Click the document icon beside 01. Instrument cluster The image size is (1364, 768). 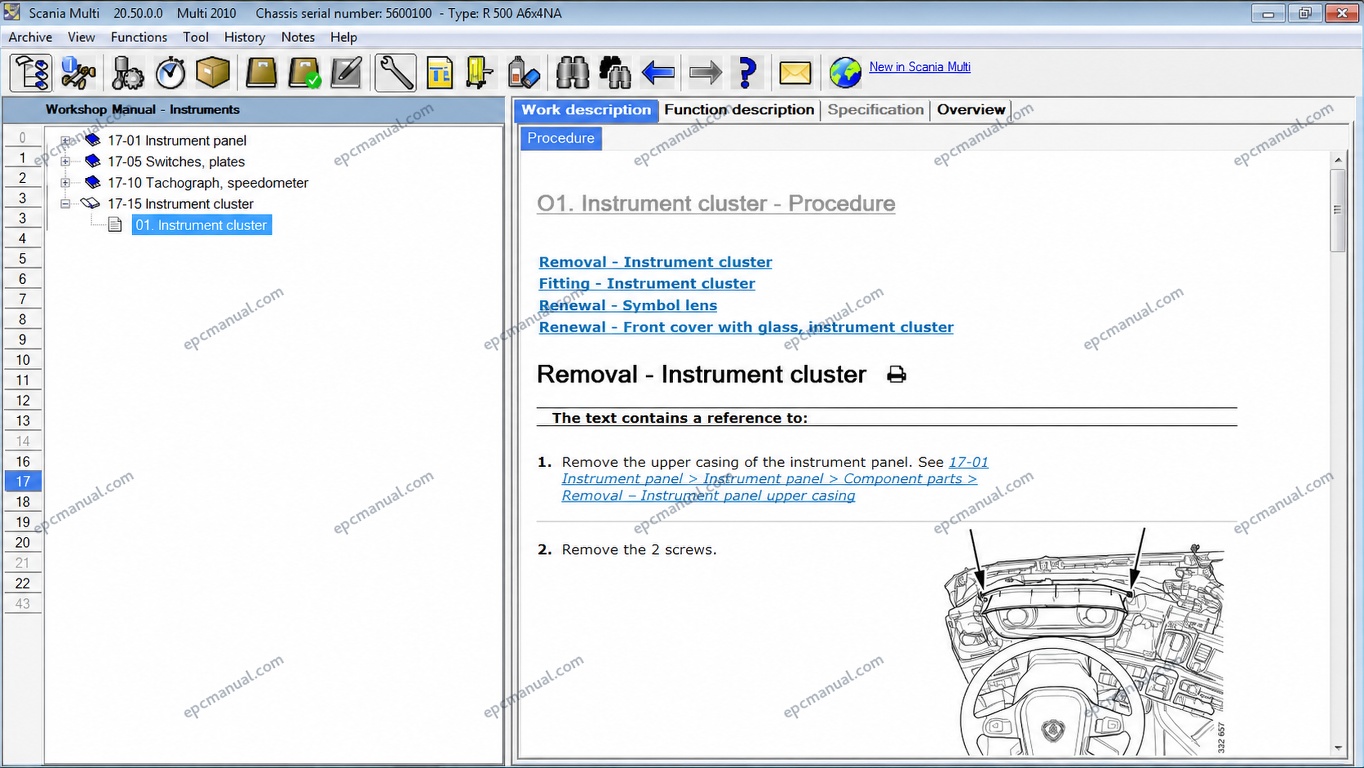coord(115,225)
